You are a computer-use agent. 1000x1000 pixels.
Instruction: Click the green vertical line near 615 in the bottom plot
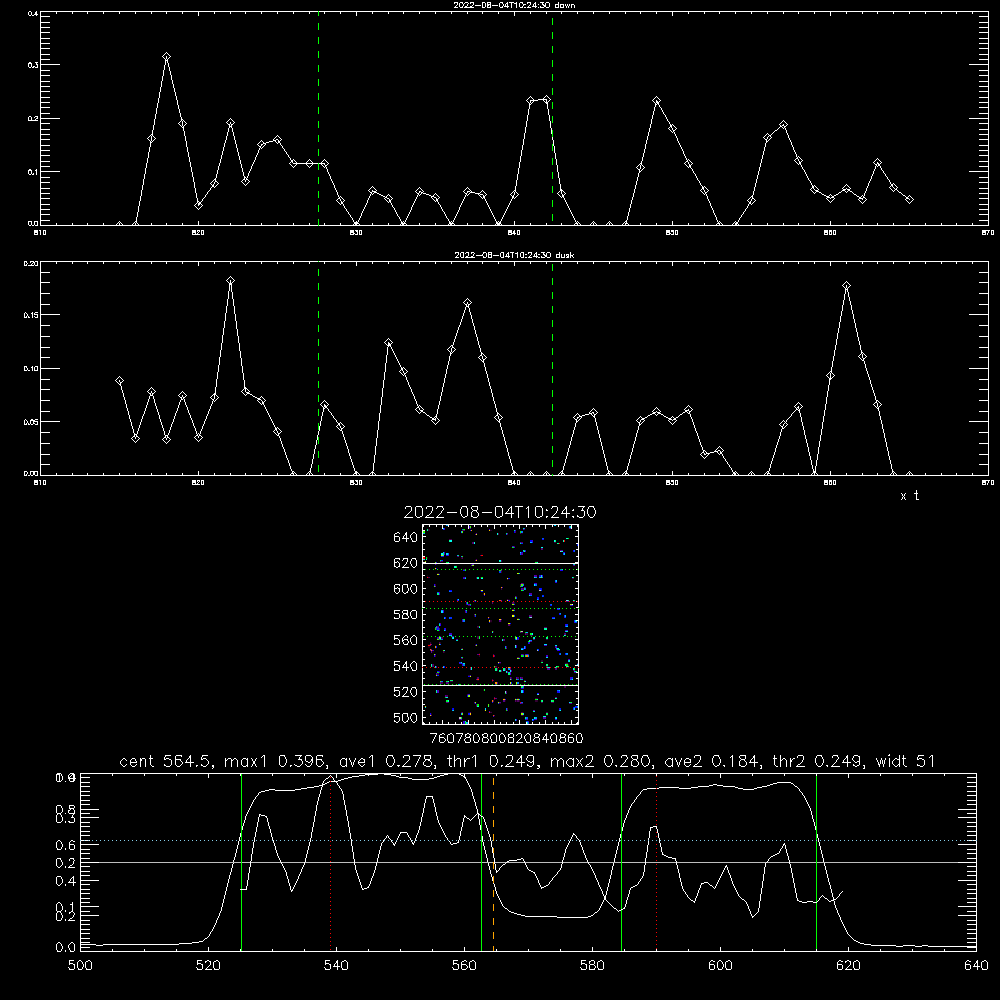(x=816, y=862)
